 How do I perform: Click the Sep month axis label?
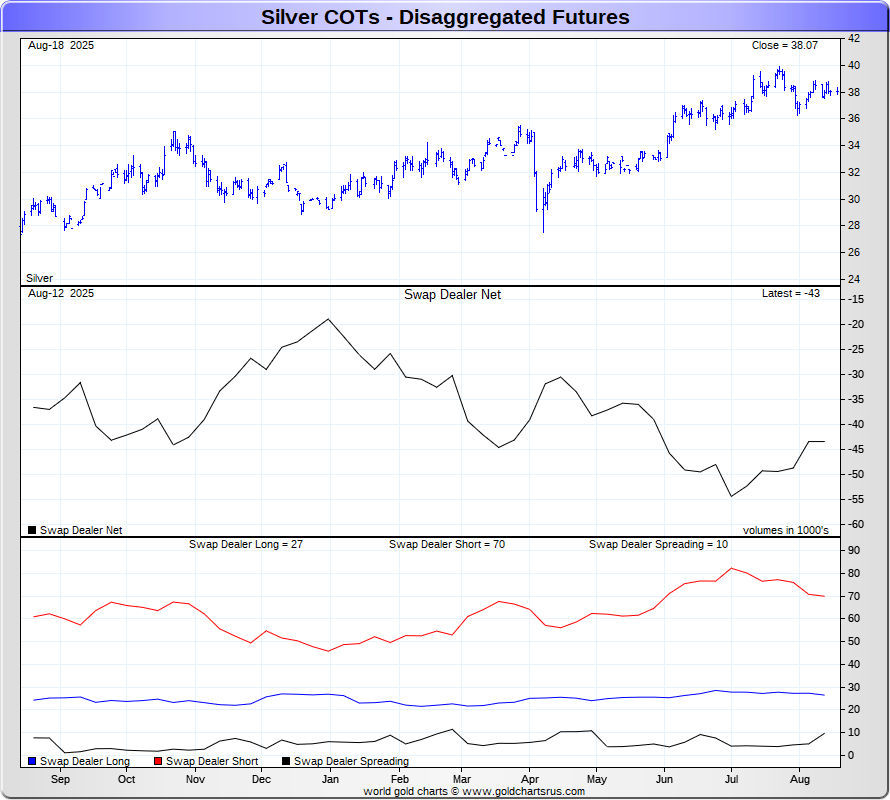[60, 780]
